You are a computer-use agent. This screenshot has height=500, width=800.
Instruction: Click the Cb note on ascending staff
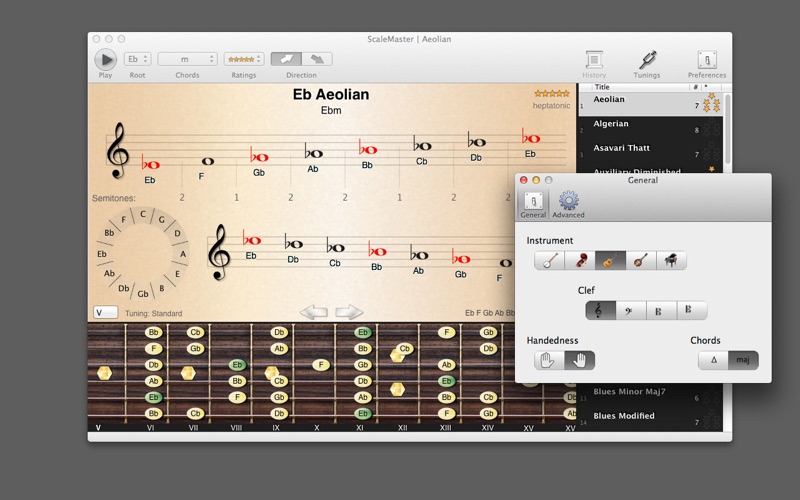(422, 145)
